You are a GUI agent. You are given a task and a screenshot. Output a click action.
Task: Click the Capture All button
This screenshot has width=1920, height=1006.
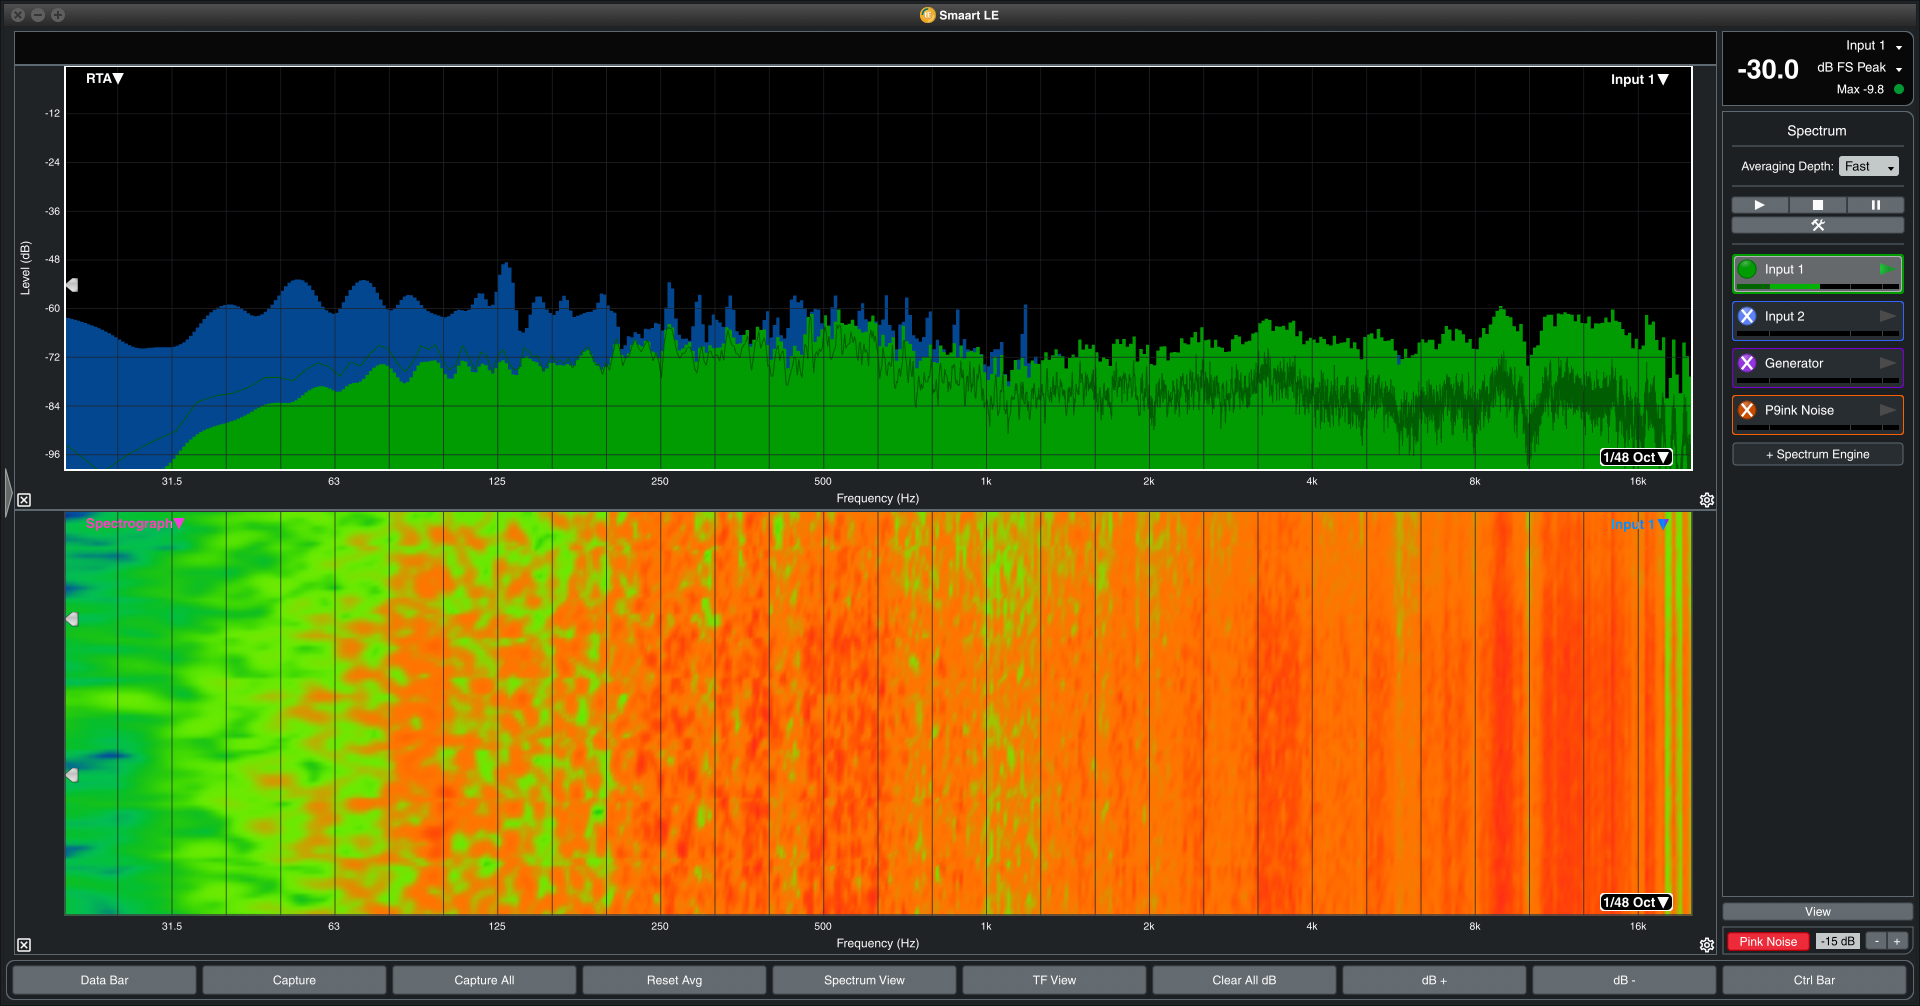coord(484,980)
